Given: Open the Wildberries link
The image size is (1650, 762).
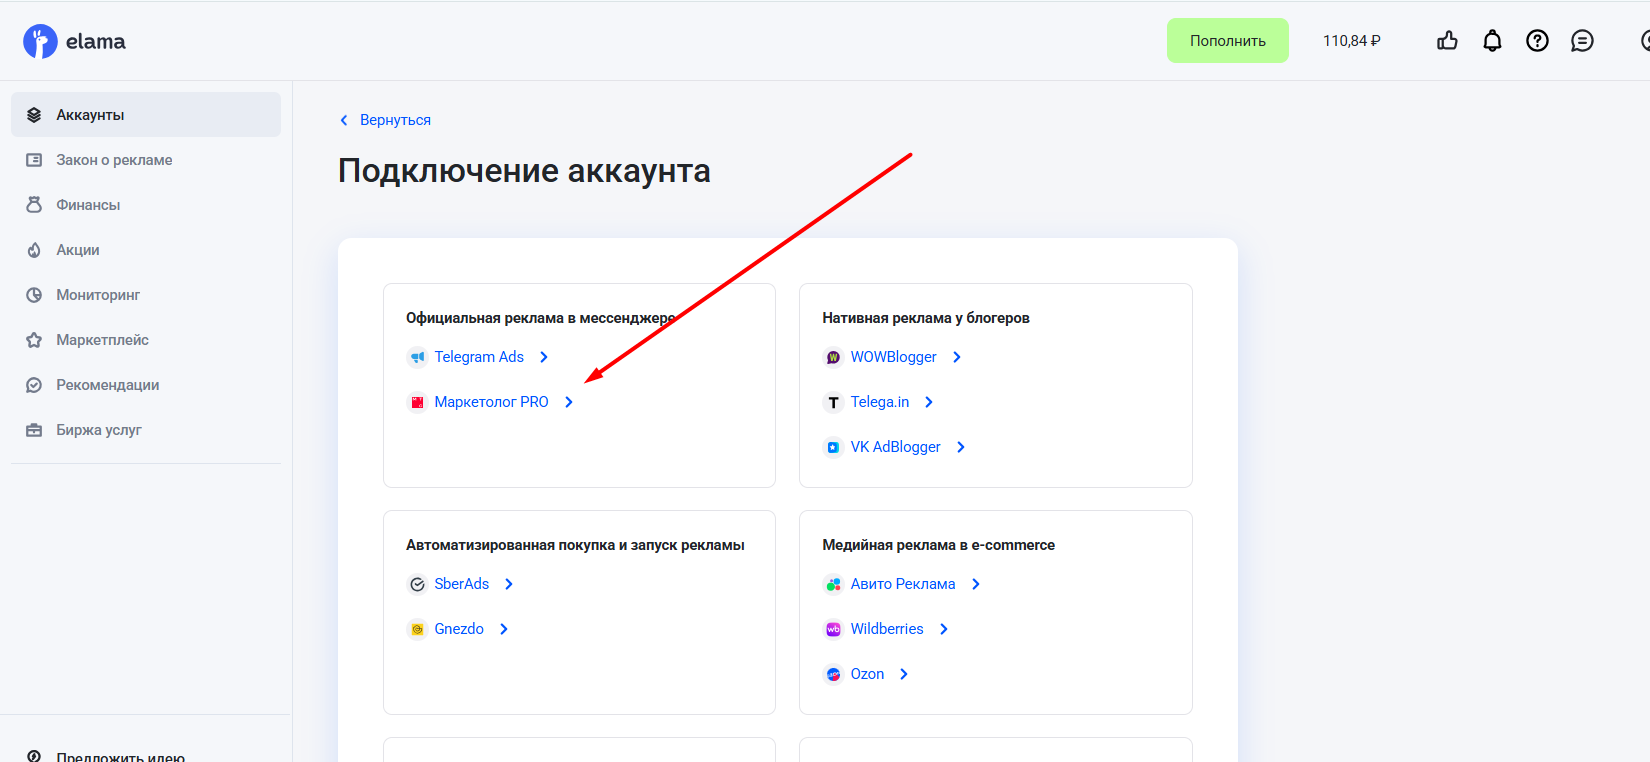Looking at the screenshot, I should 887,629.
